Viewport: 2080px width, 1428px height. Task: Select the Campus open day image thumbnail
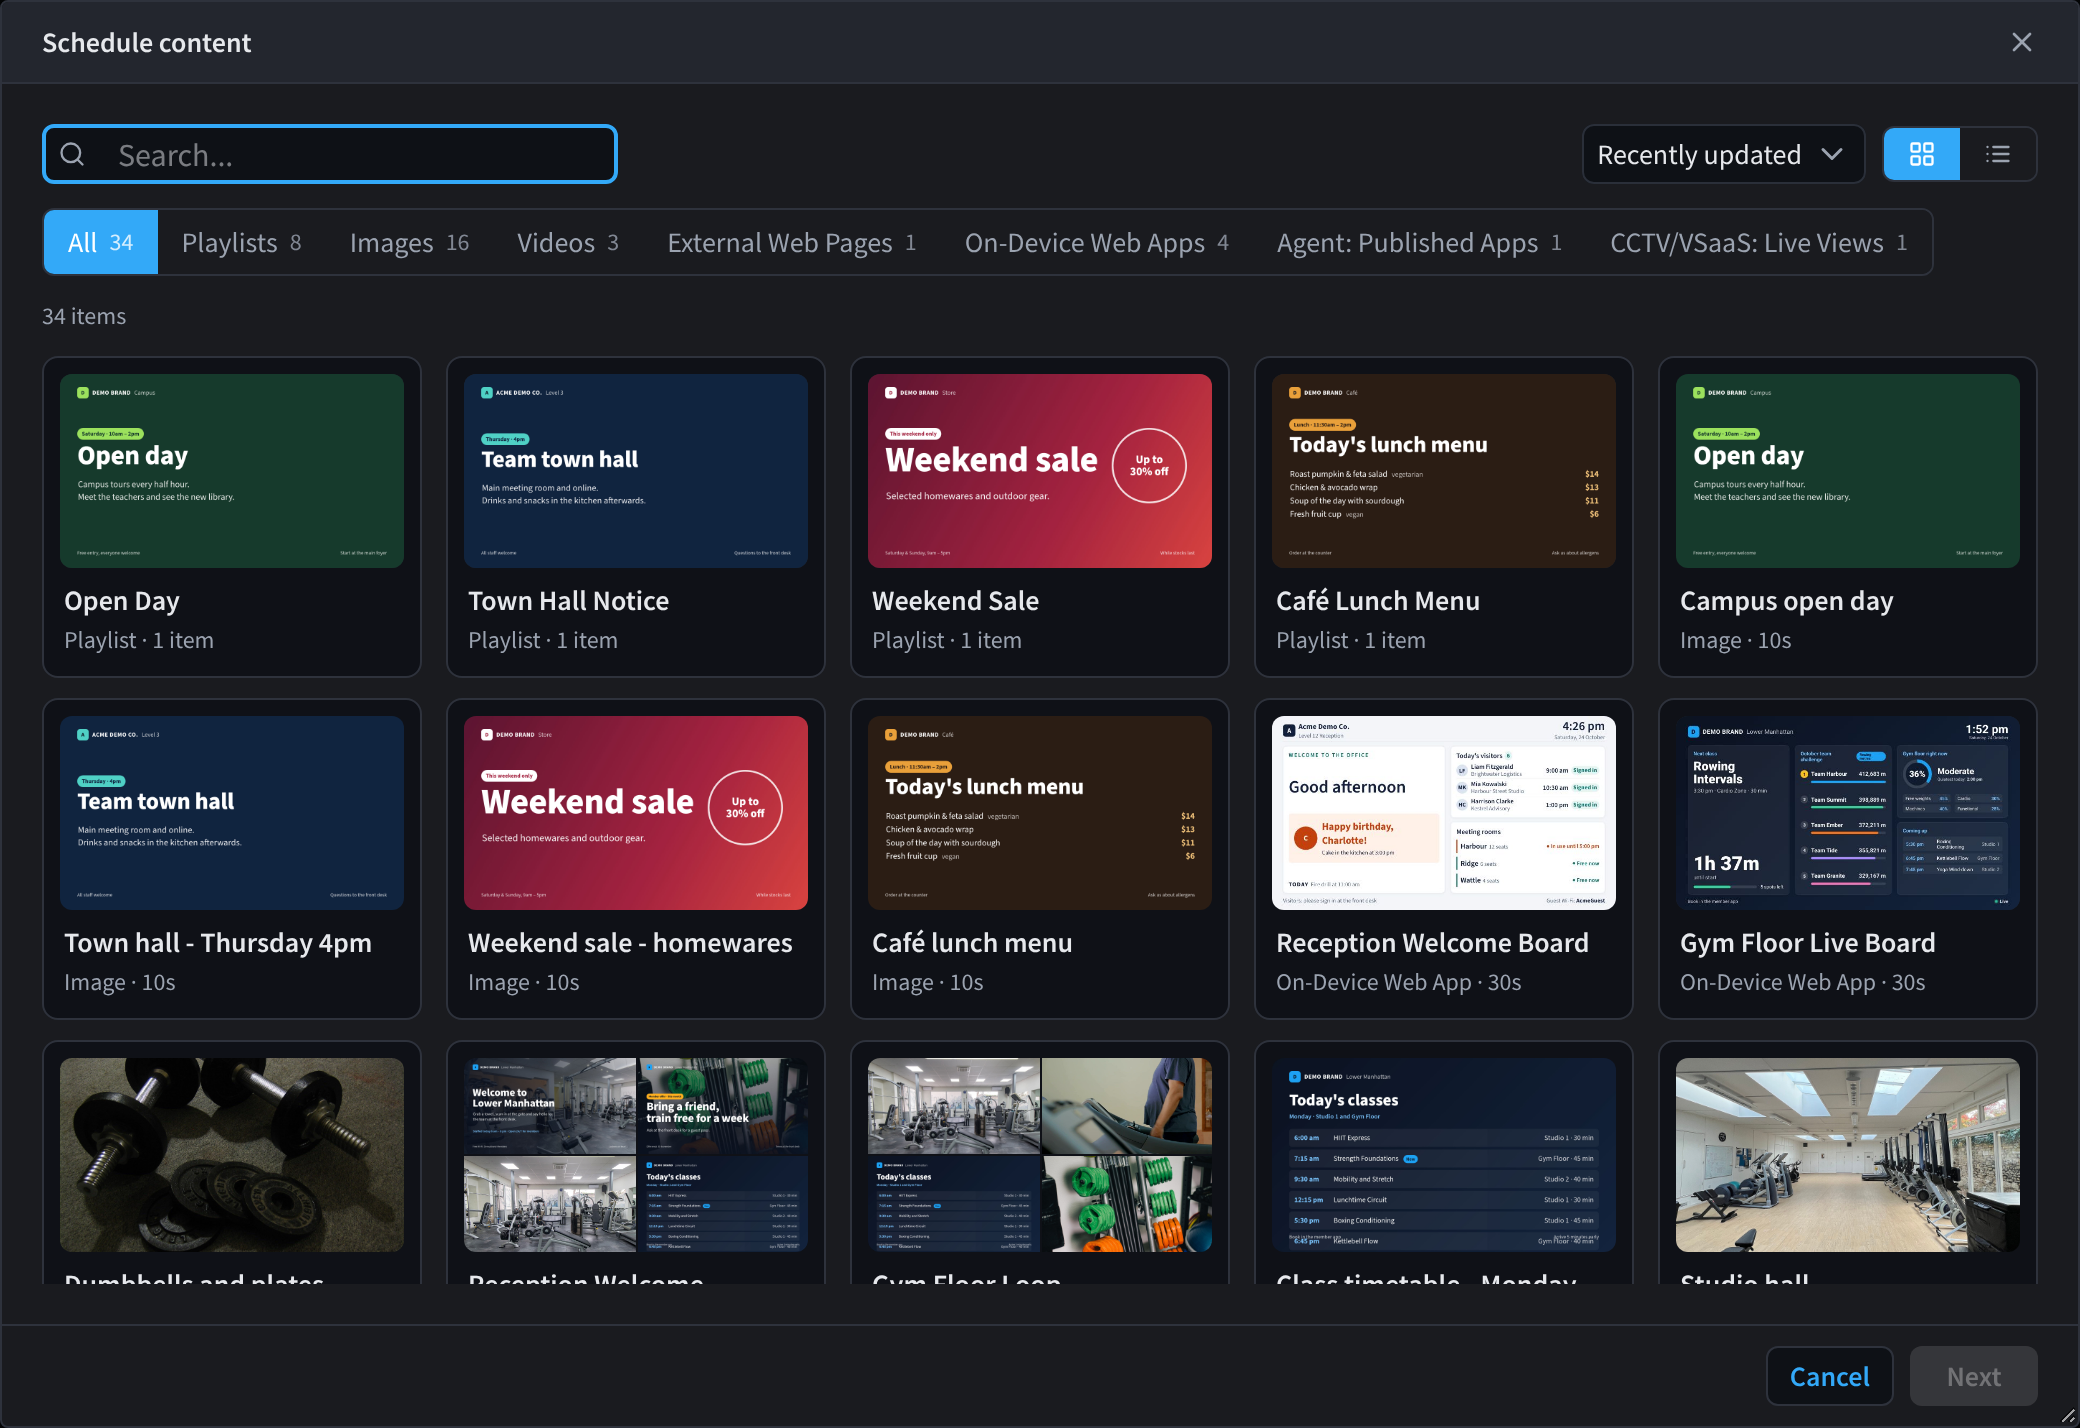(x=1848, y=471)
